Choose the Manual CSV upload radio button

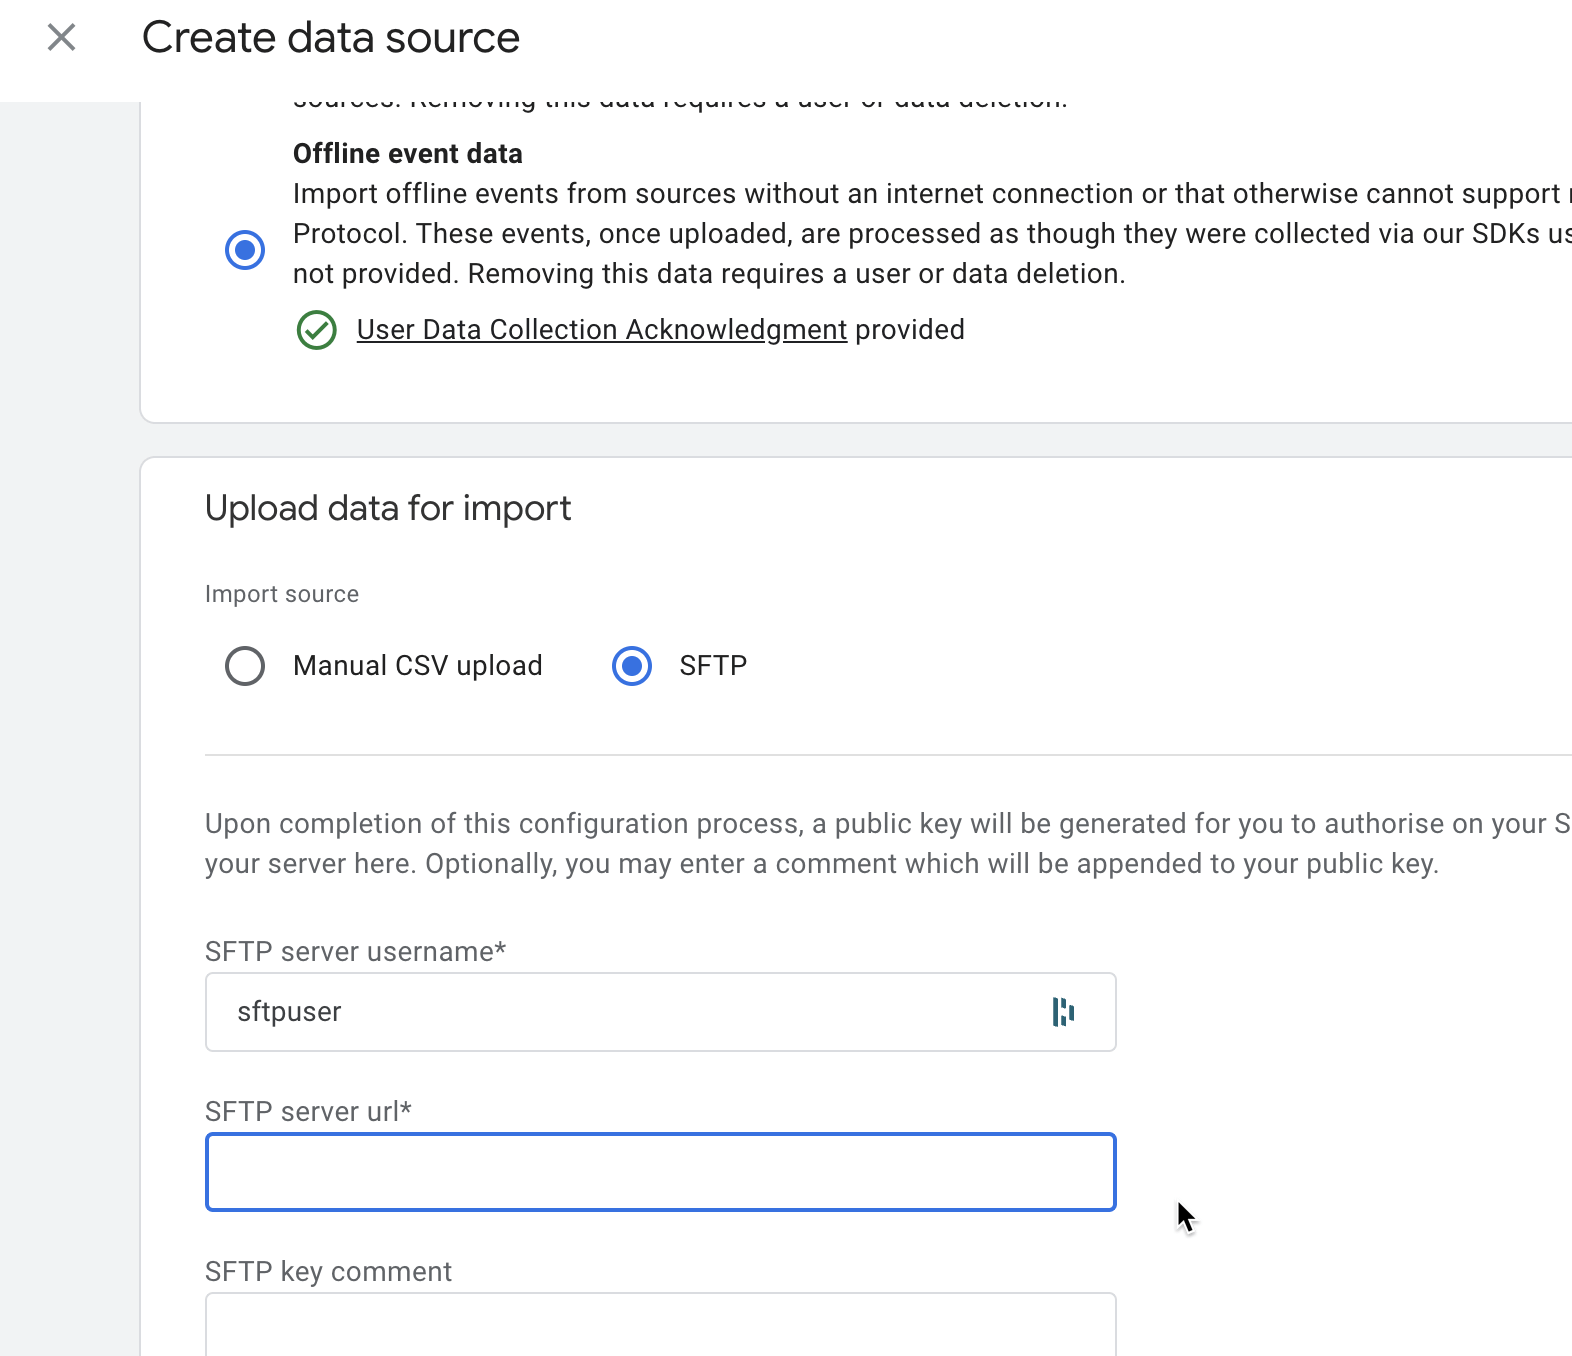point(245,666)
